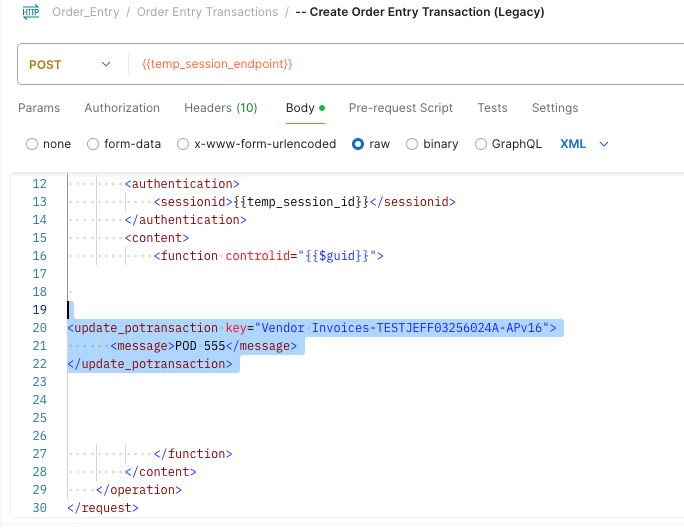Click the closing content tag on line 28
Viewport: 684px width, 528px height.
click(161, 472)
